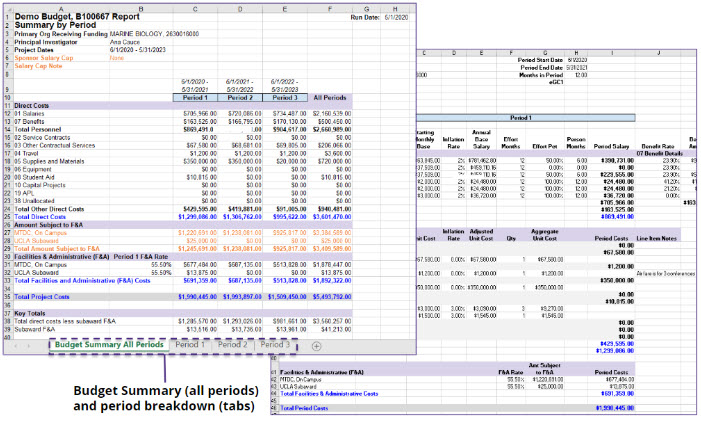Click the 'Total Period Costs' row label
701x421 pixels.
pos(304,408)
